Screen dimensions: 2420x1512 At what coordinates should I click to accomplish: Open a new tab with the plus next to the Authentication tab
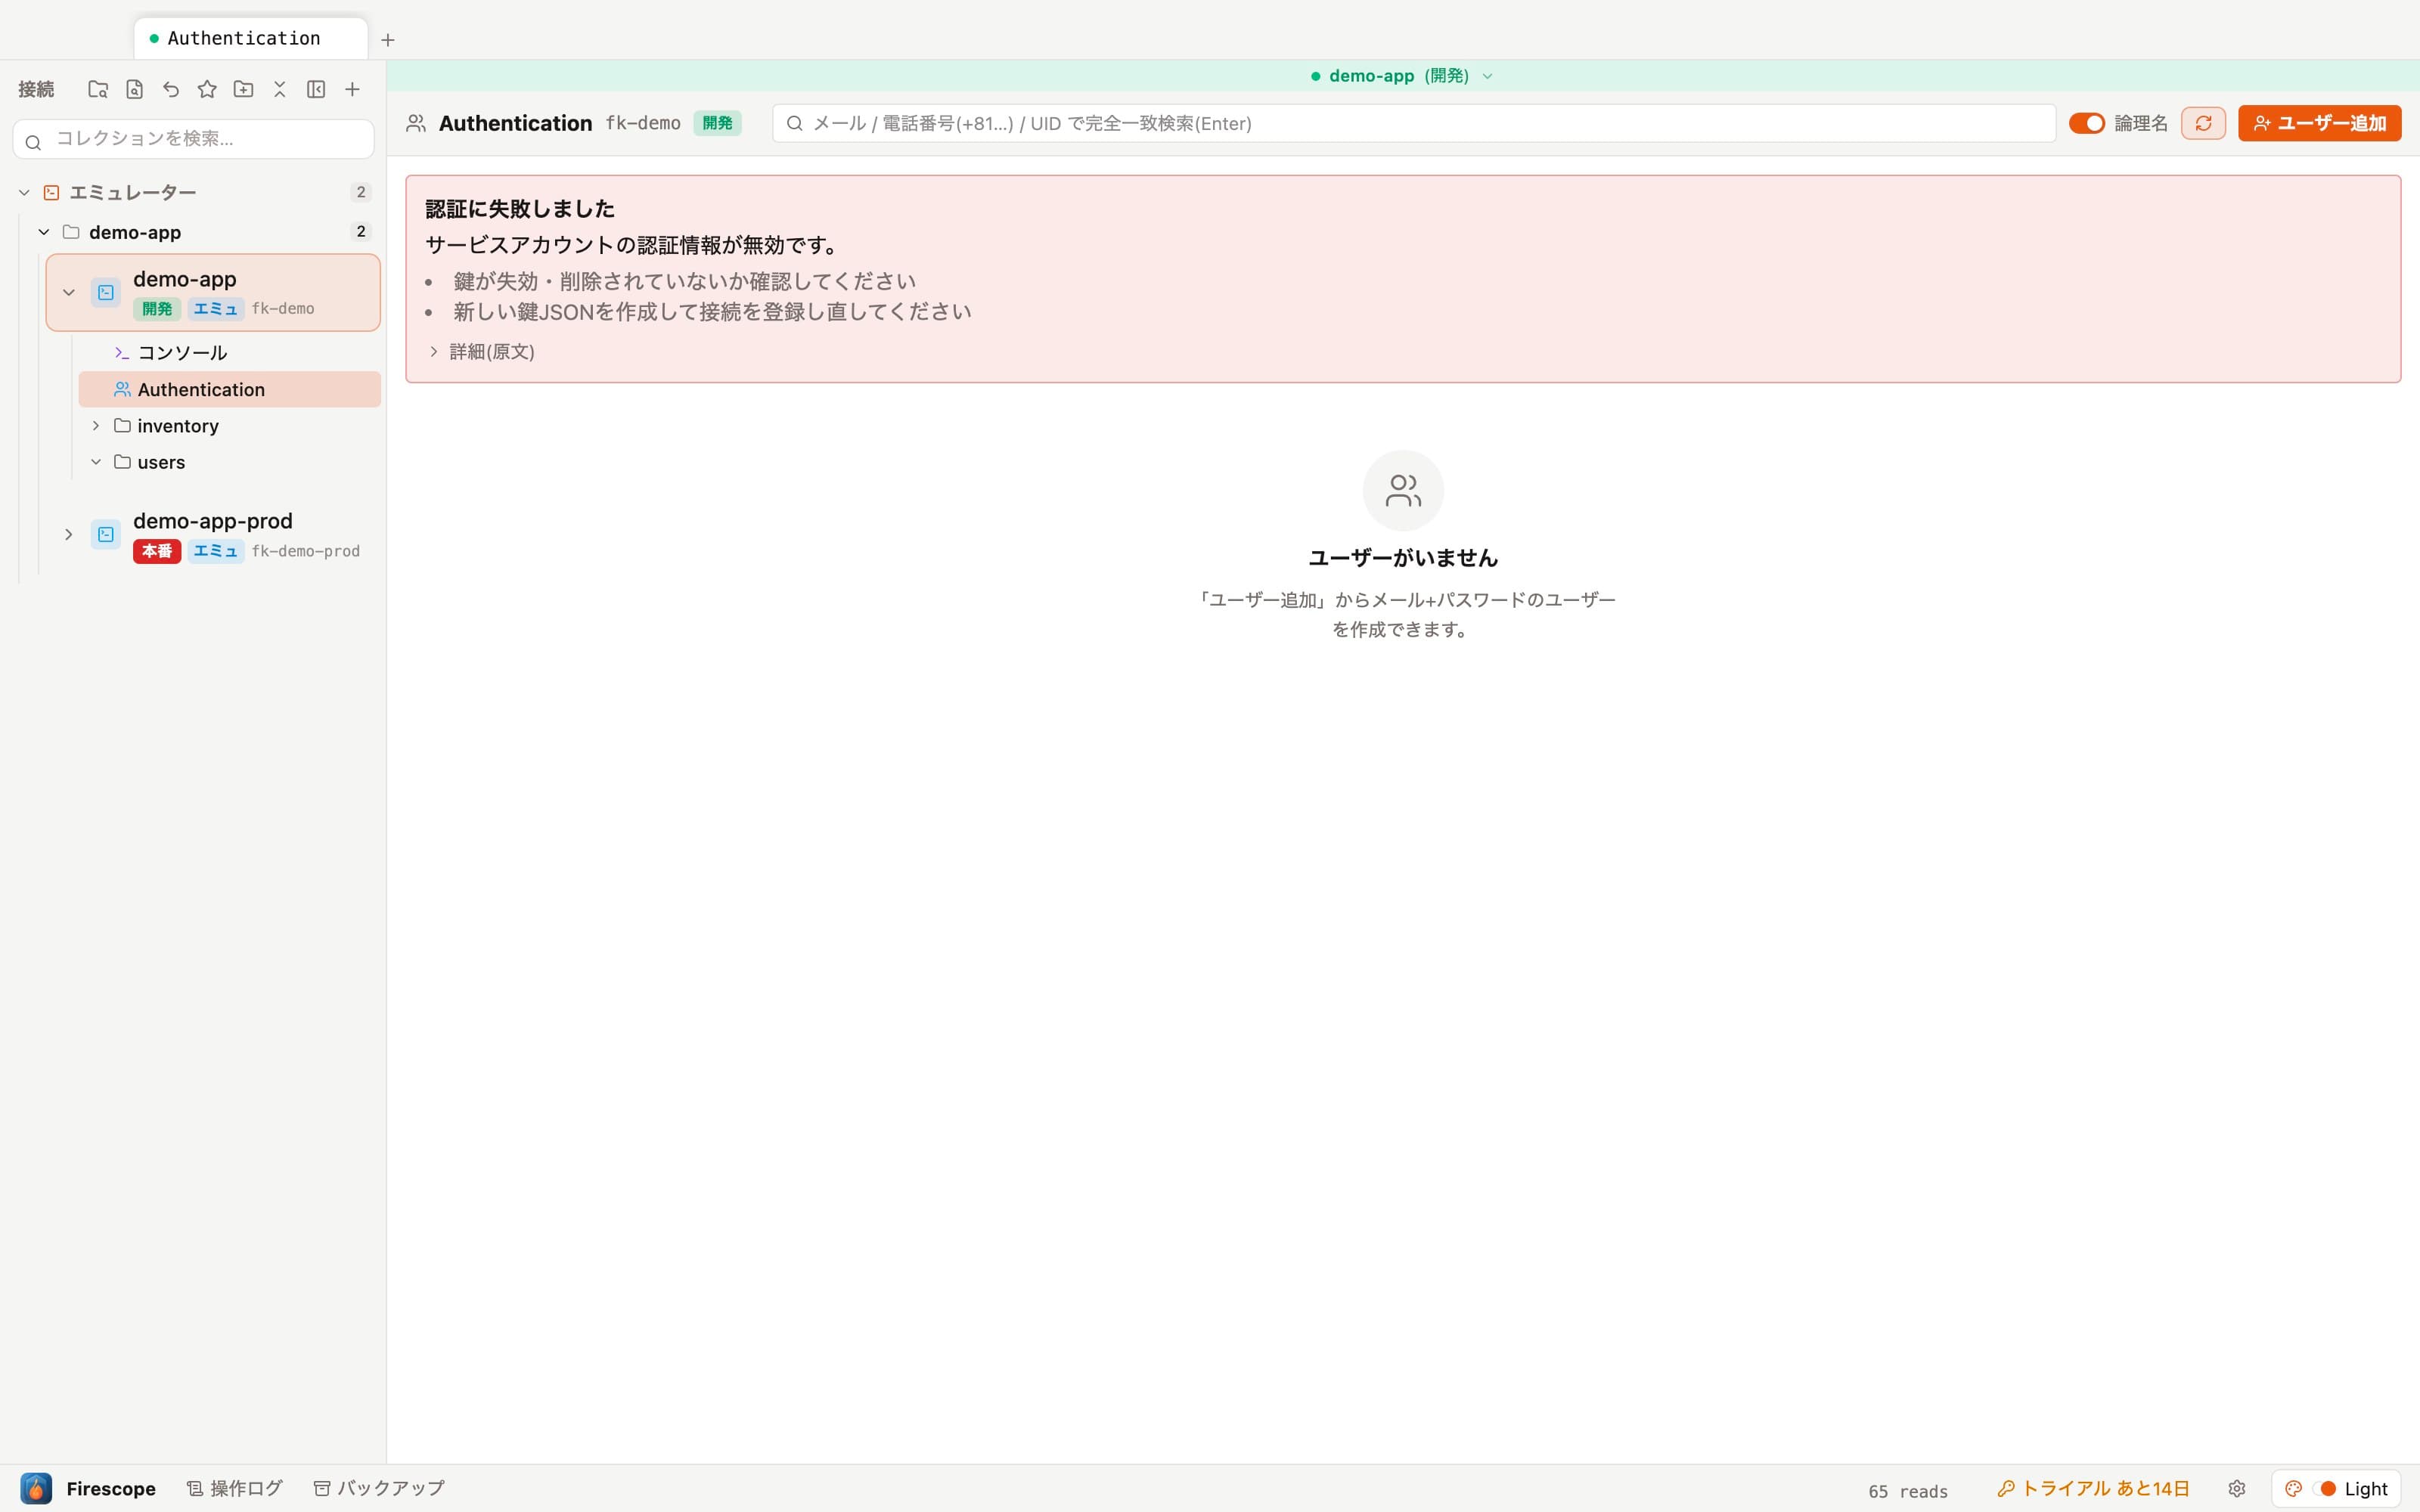pos(388,40)
